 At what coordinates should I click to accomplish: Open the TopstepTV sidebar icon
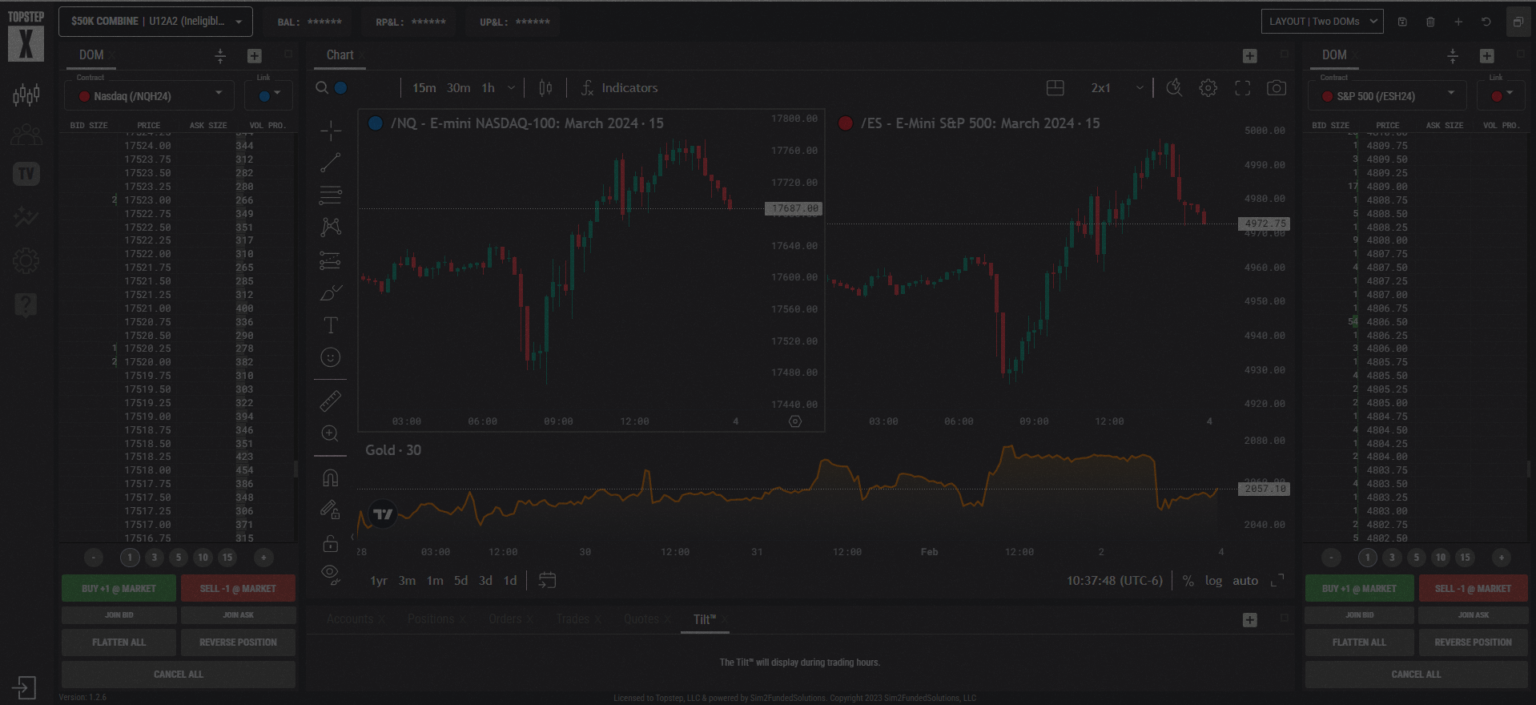[x=25, y=173]
